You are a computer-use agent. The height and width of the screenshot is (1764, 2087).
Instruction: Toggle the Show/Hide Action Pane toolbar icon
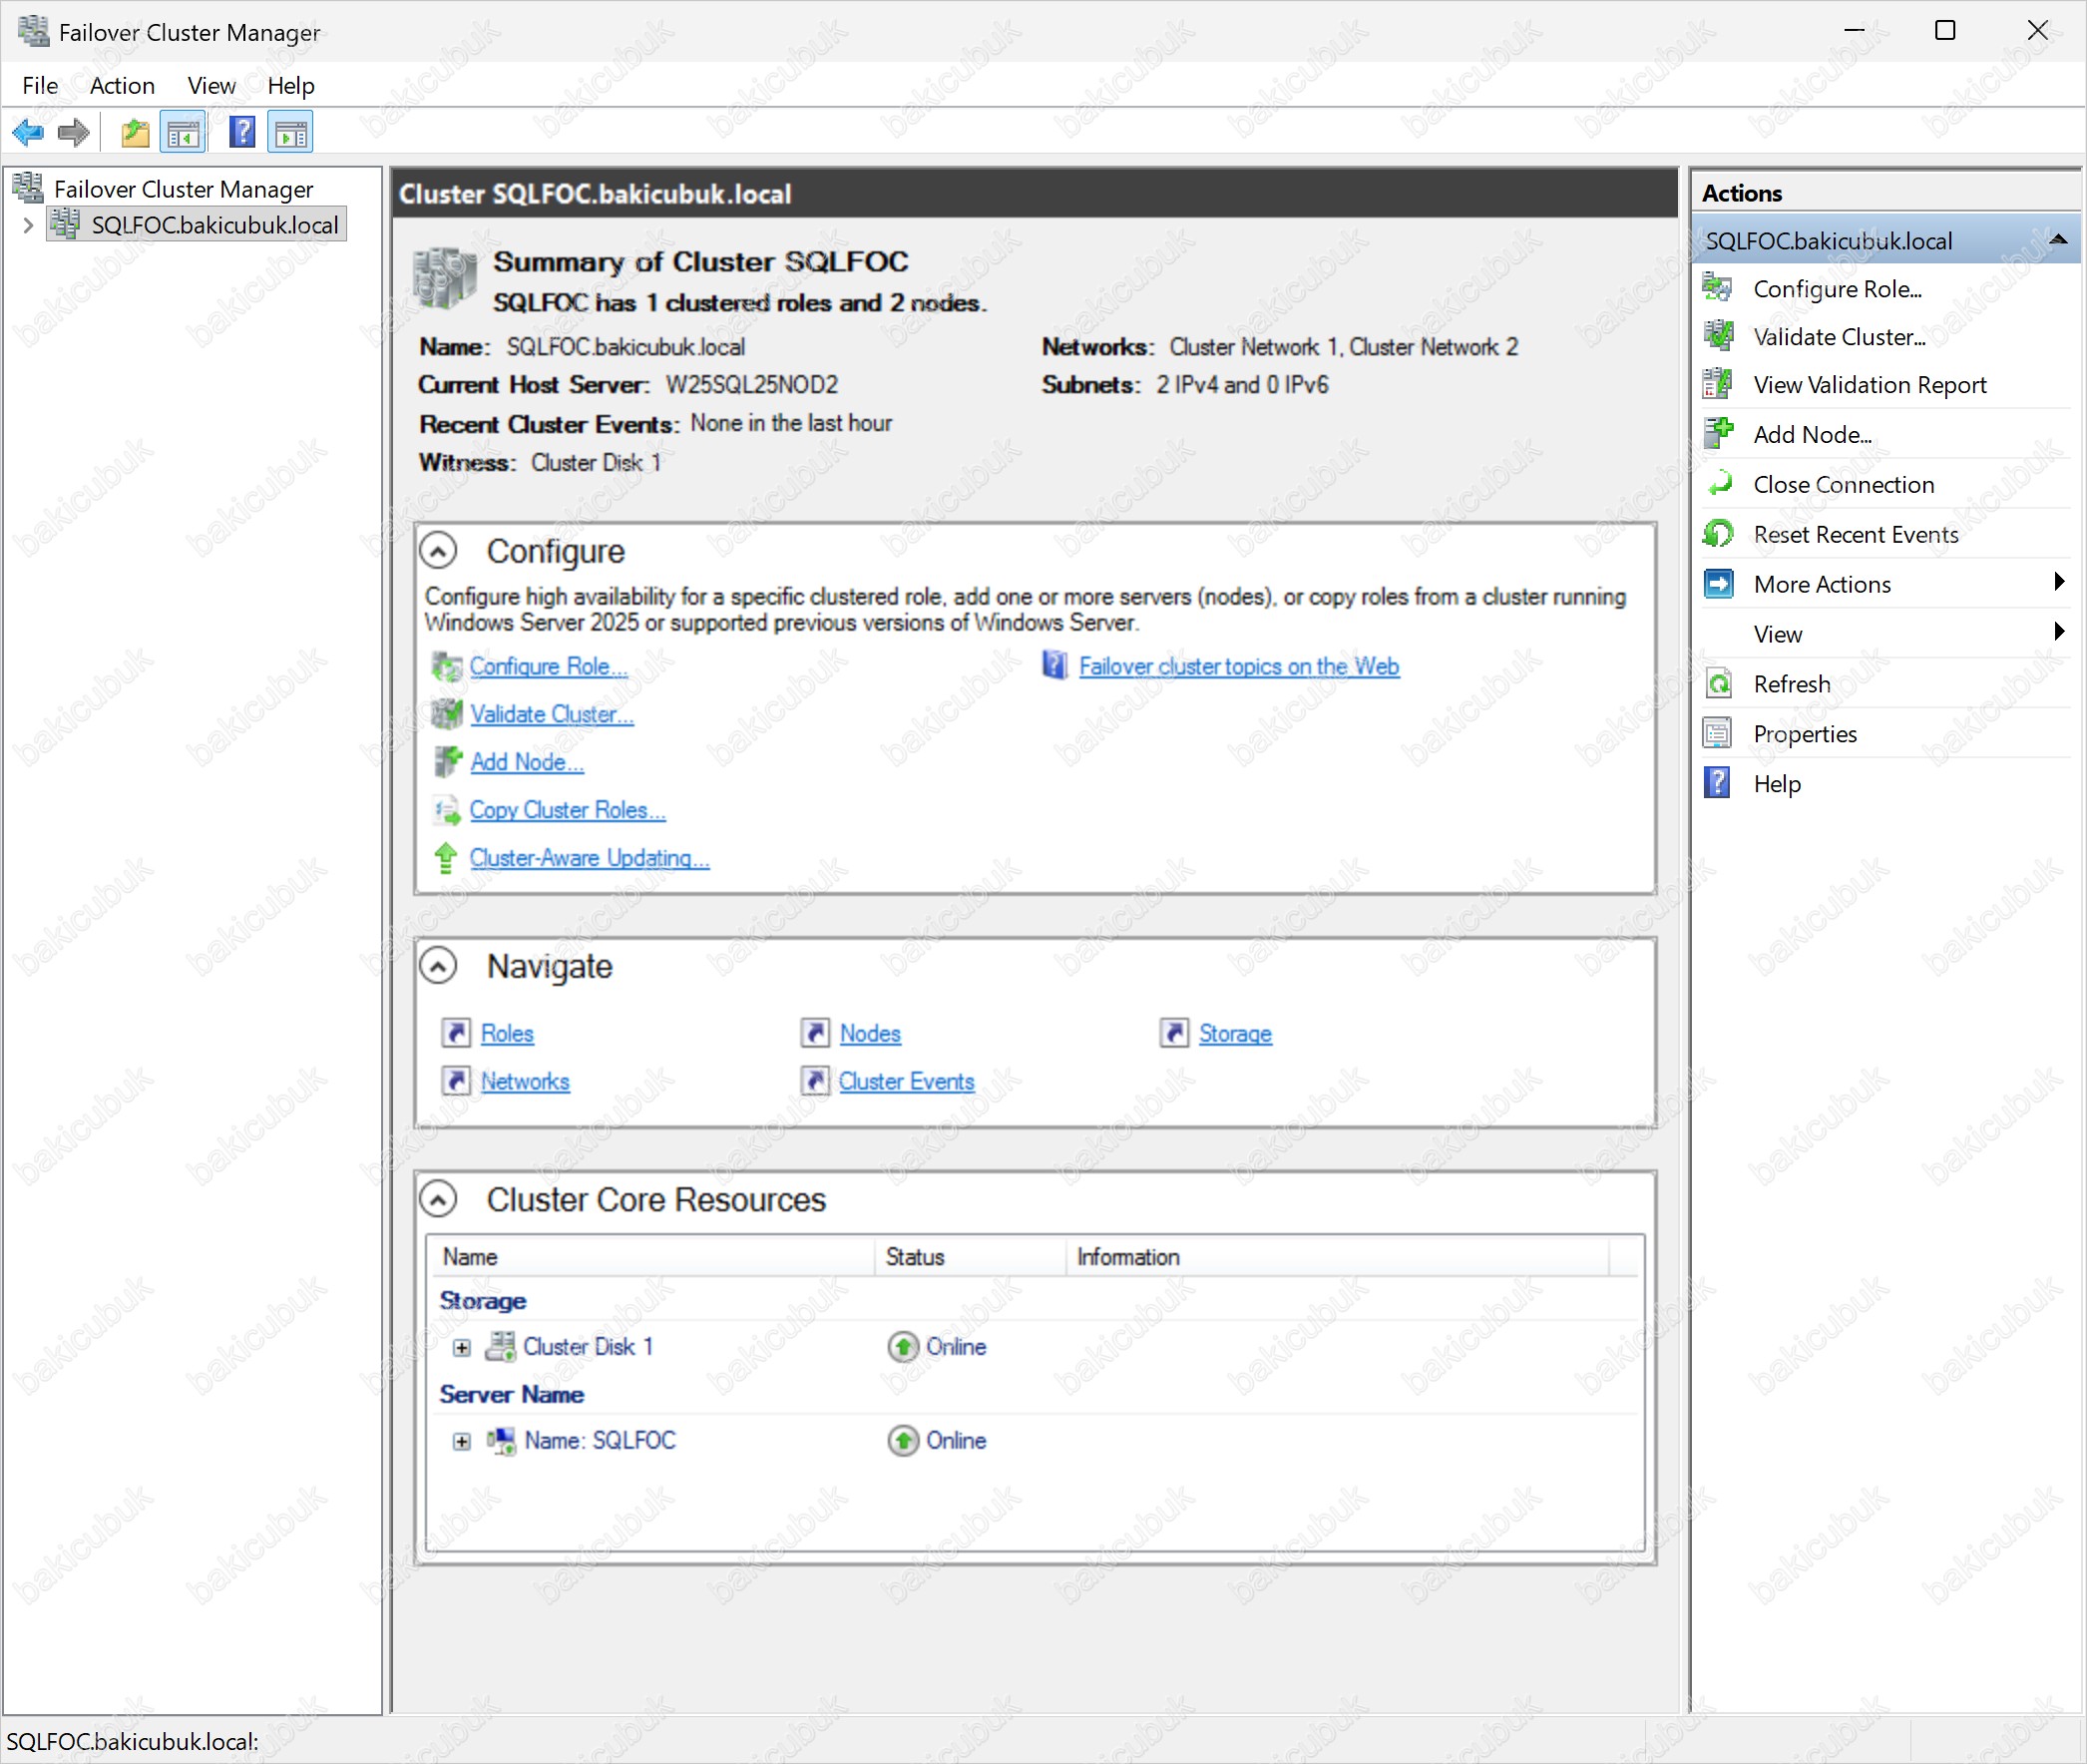[291, 132]
